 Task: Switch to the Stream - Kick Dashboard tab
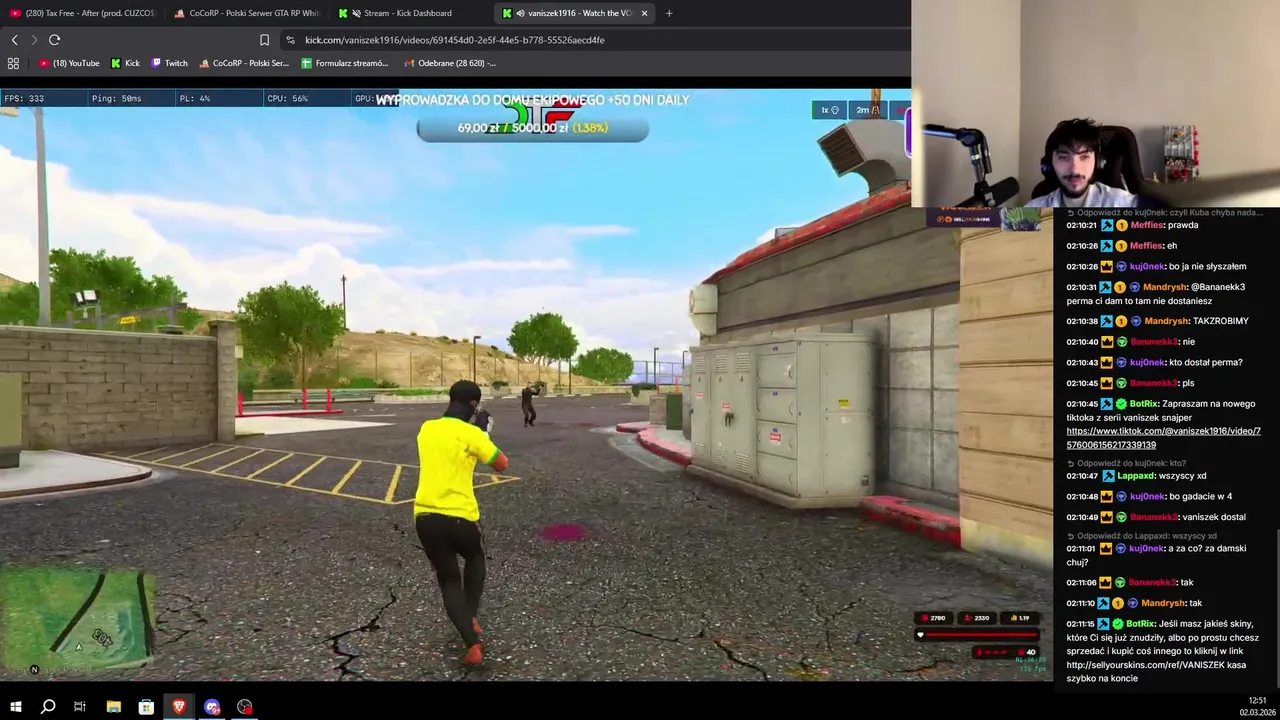[410, 13]
